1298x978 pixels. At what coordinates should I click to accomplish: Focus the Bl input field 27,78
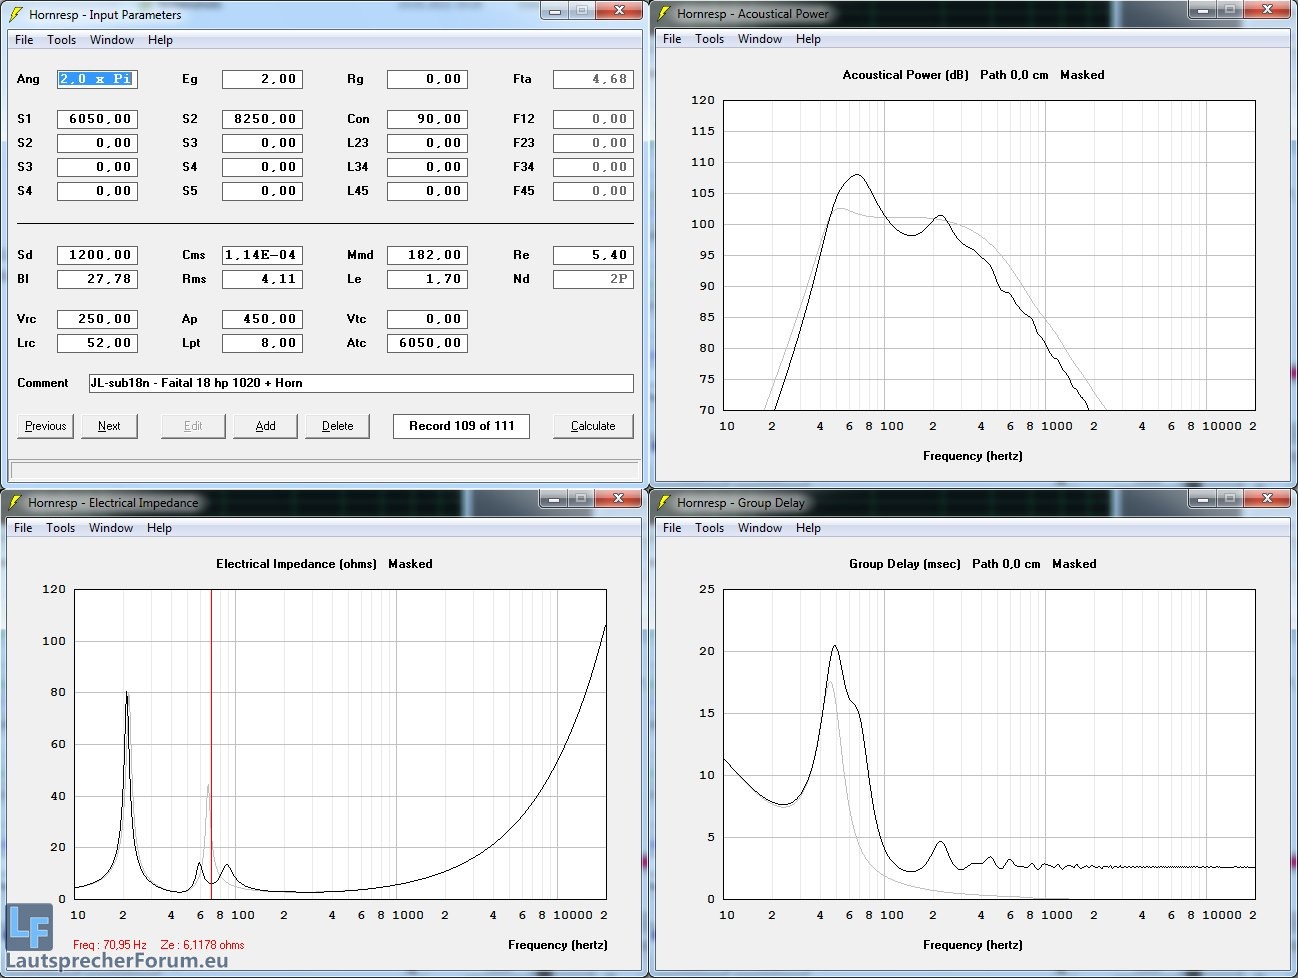(x=96, y=279)
